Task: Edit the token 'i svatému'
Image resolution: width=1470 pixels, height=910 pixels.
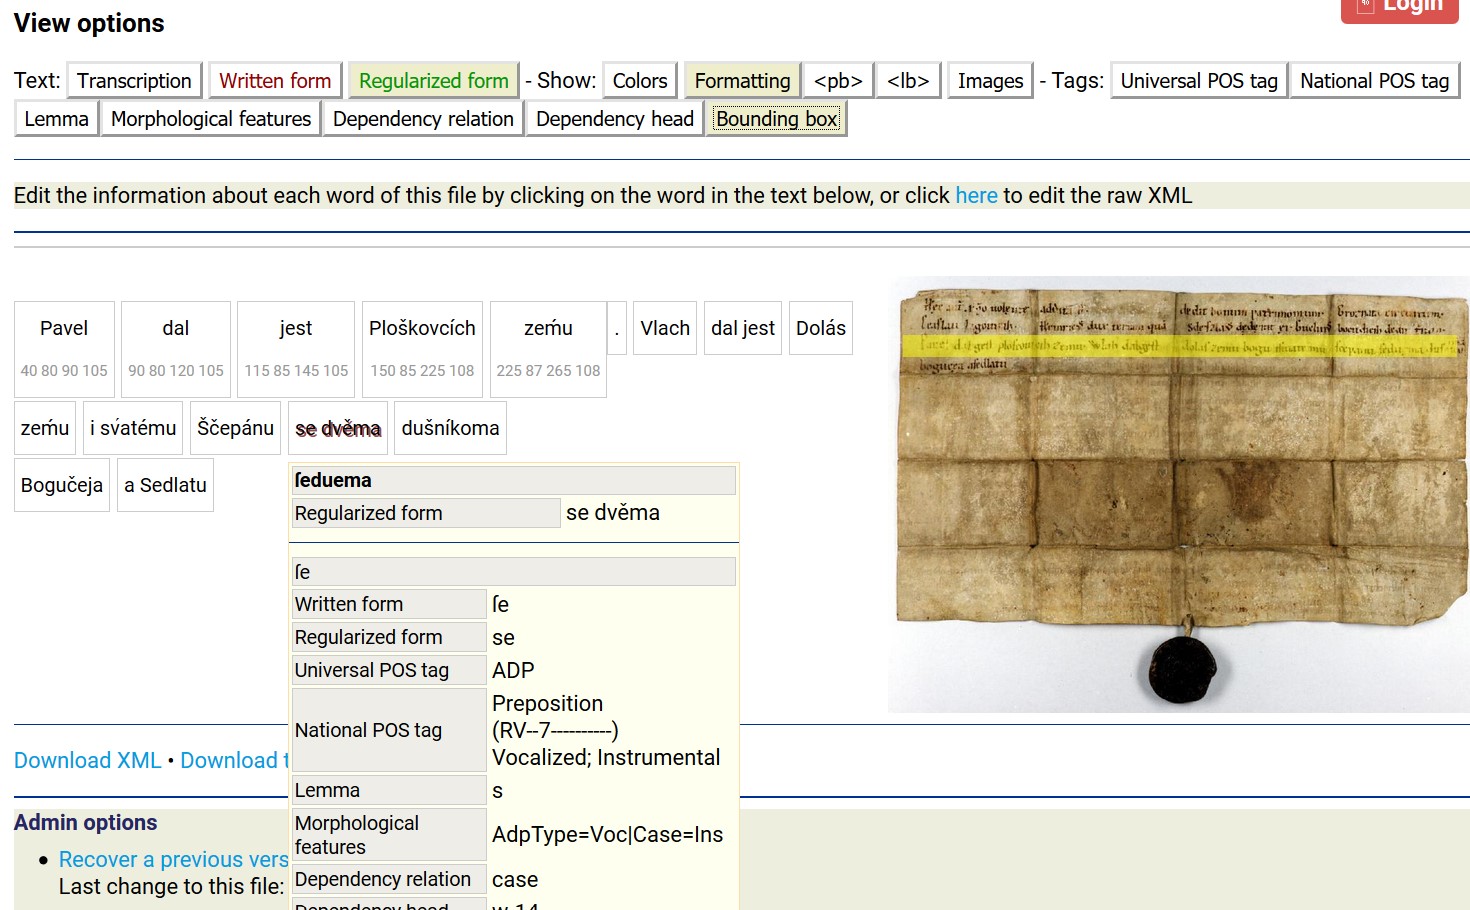Action: pyautogui.click(x=133, y=428)
